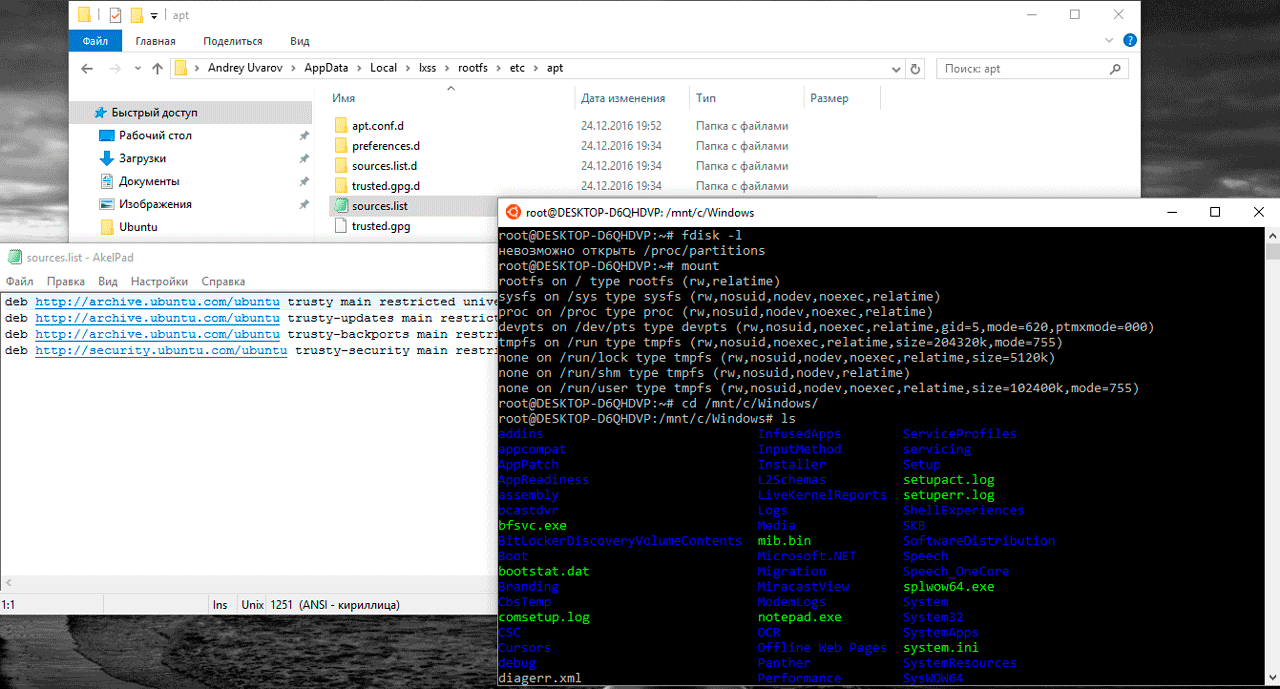Expand the Explorer ribbon chevron
Screen dimensions: 1280x689
1108,41
